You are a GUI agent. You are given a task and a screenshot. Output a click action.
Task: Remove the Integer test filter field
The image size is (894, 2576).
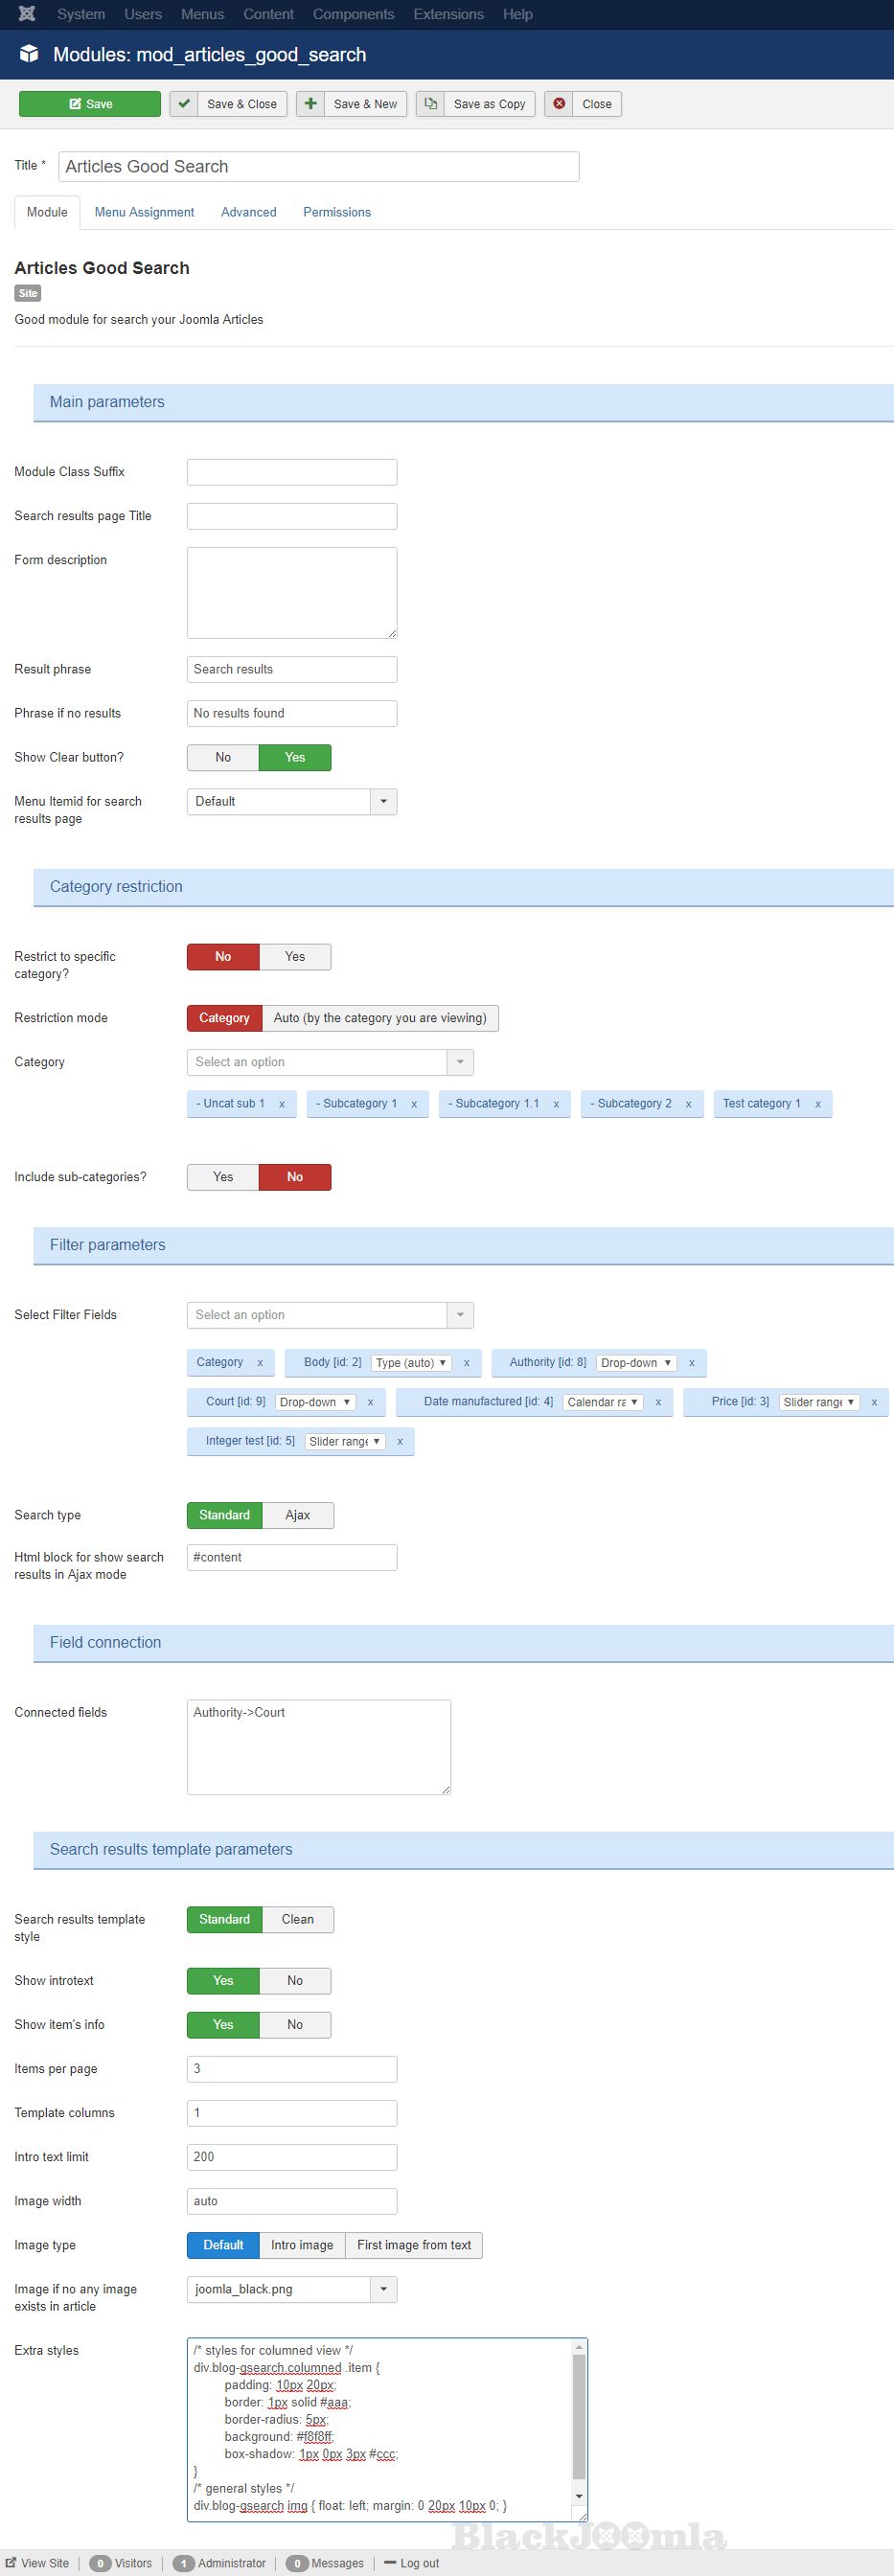point(400,1441)
